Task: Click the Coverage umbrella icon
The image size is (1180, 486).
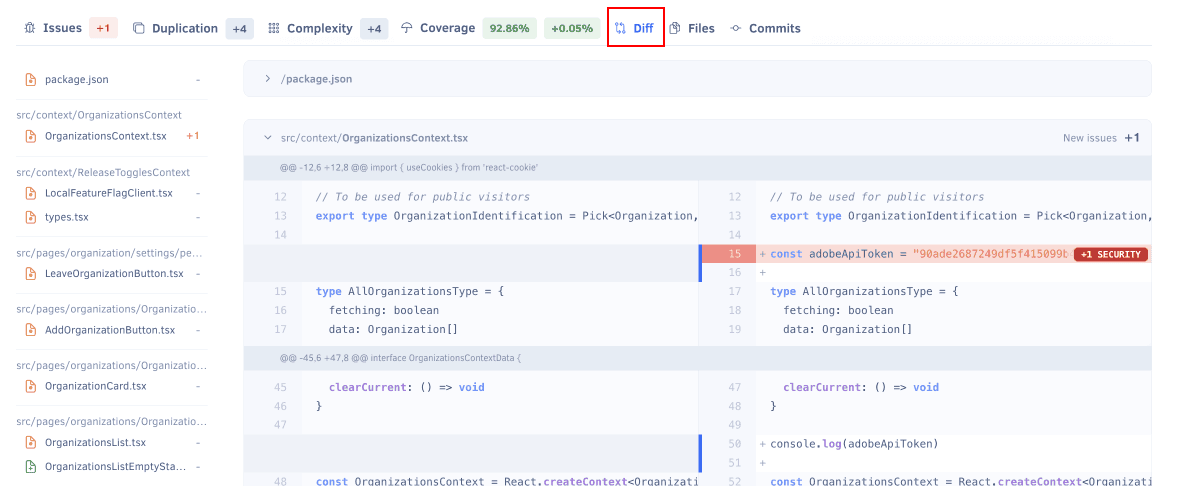Action: pyautogui.click(x=406, y=28)
